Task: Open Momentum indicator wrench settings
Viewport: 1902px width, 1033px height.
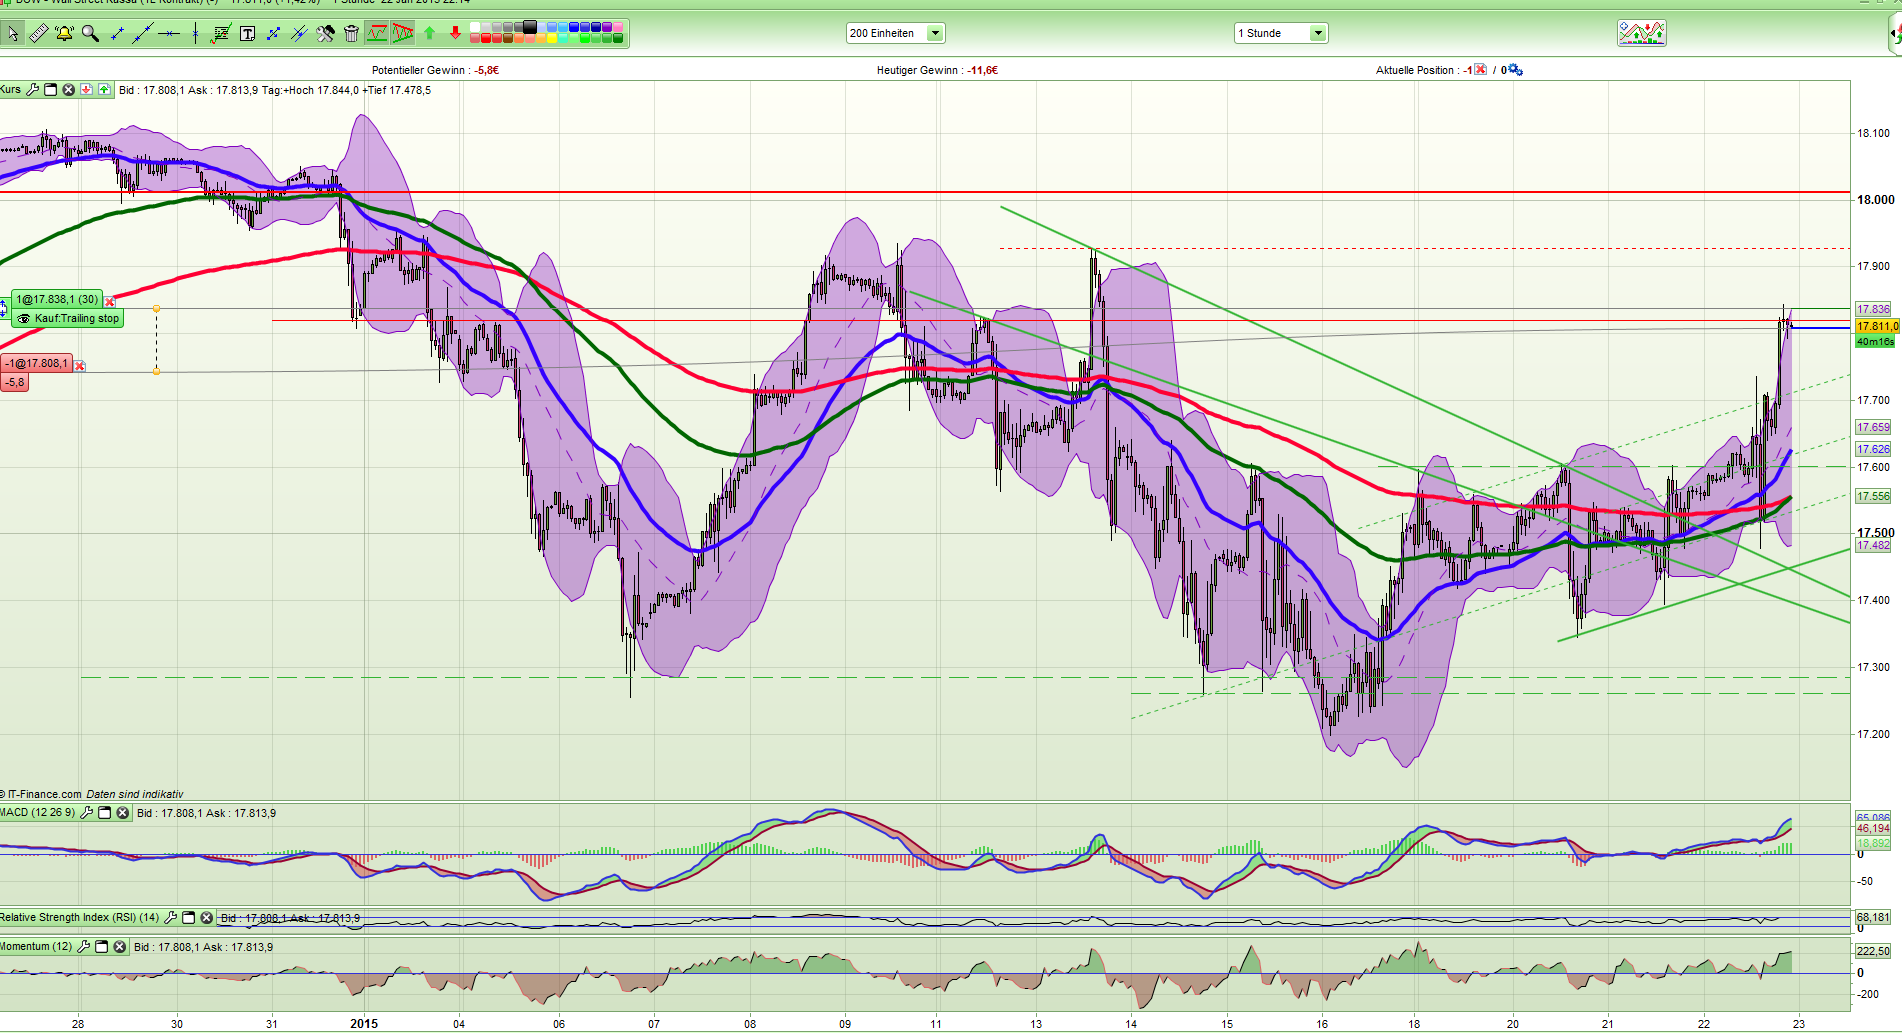Action: [84, 947]
